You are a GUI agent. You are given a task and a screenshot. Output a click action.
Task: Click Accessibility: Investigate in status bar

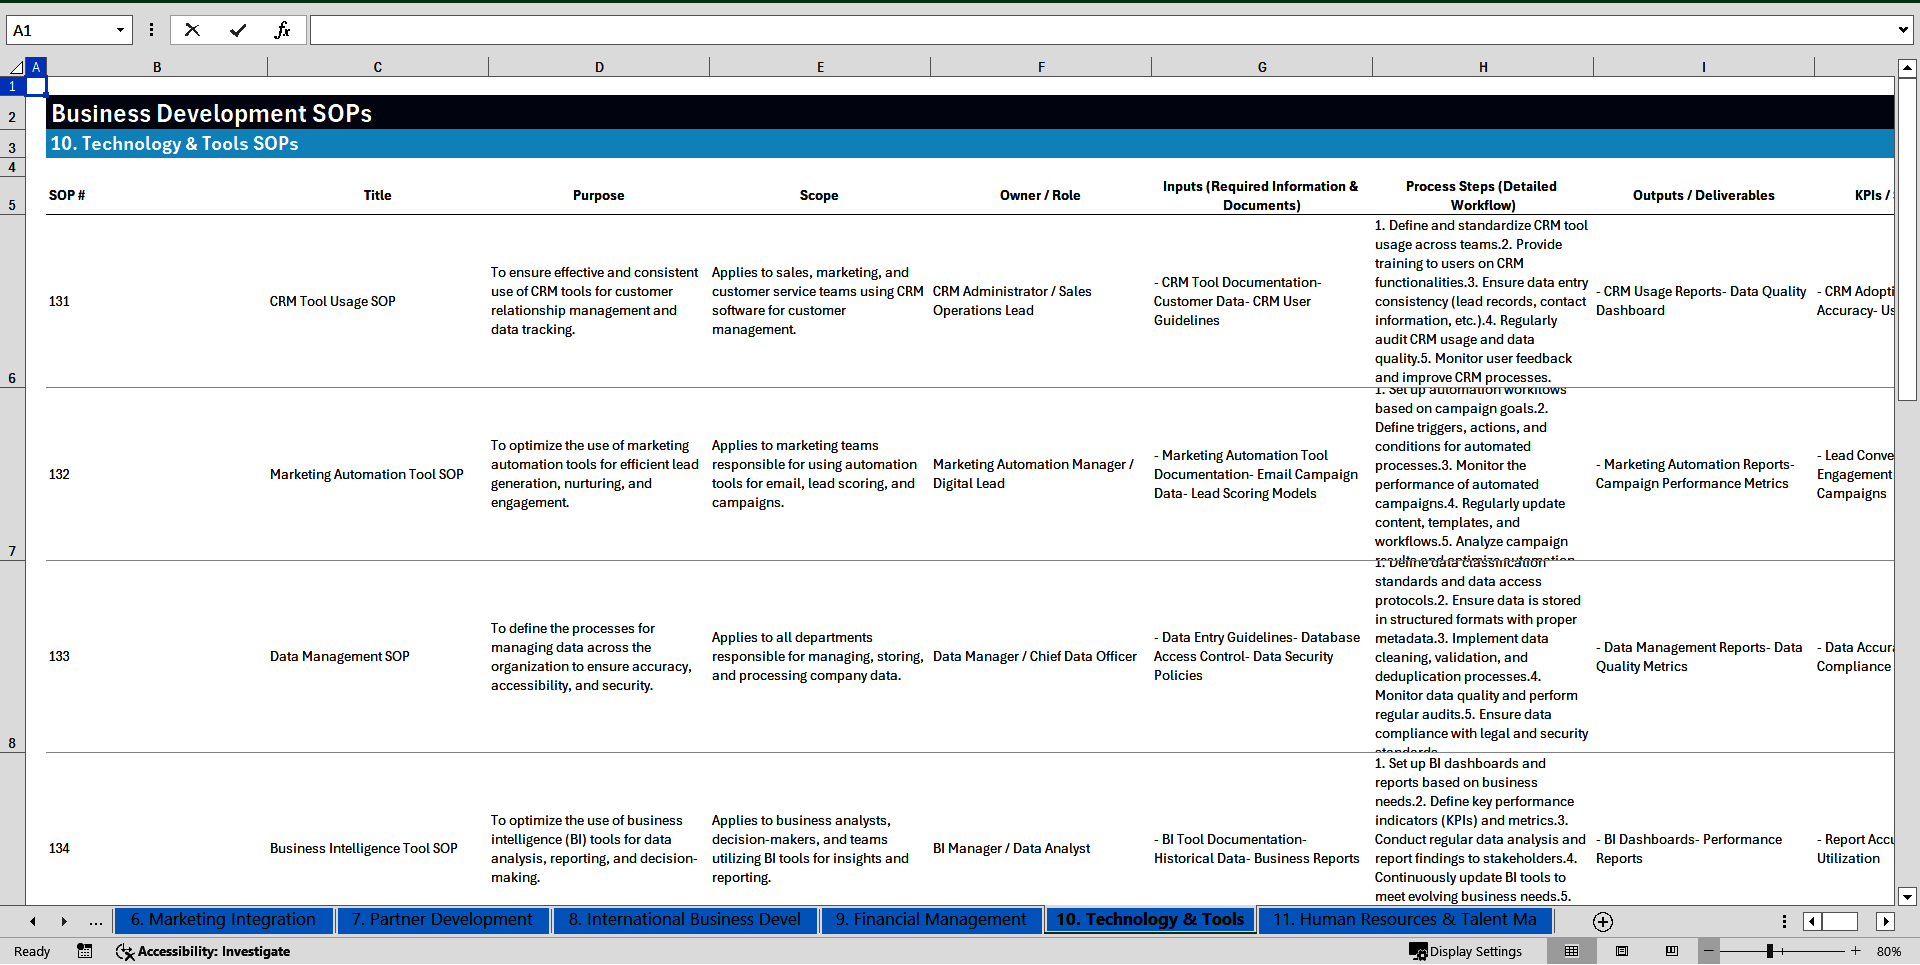pos(203,951)
